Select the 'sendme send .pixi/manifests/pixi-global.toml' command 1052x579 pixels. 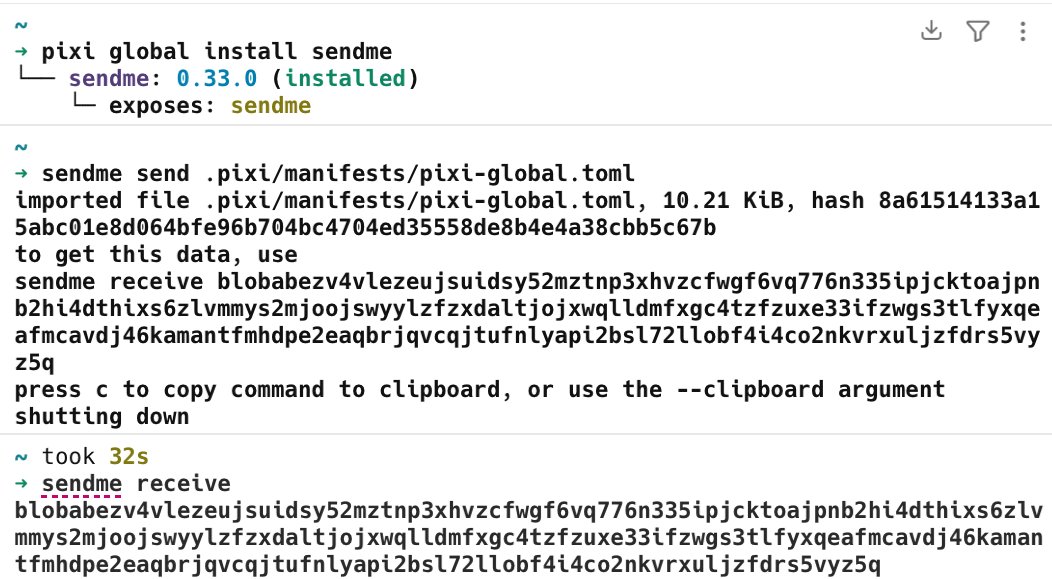pos(338,174)
